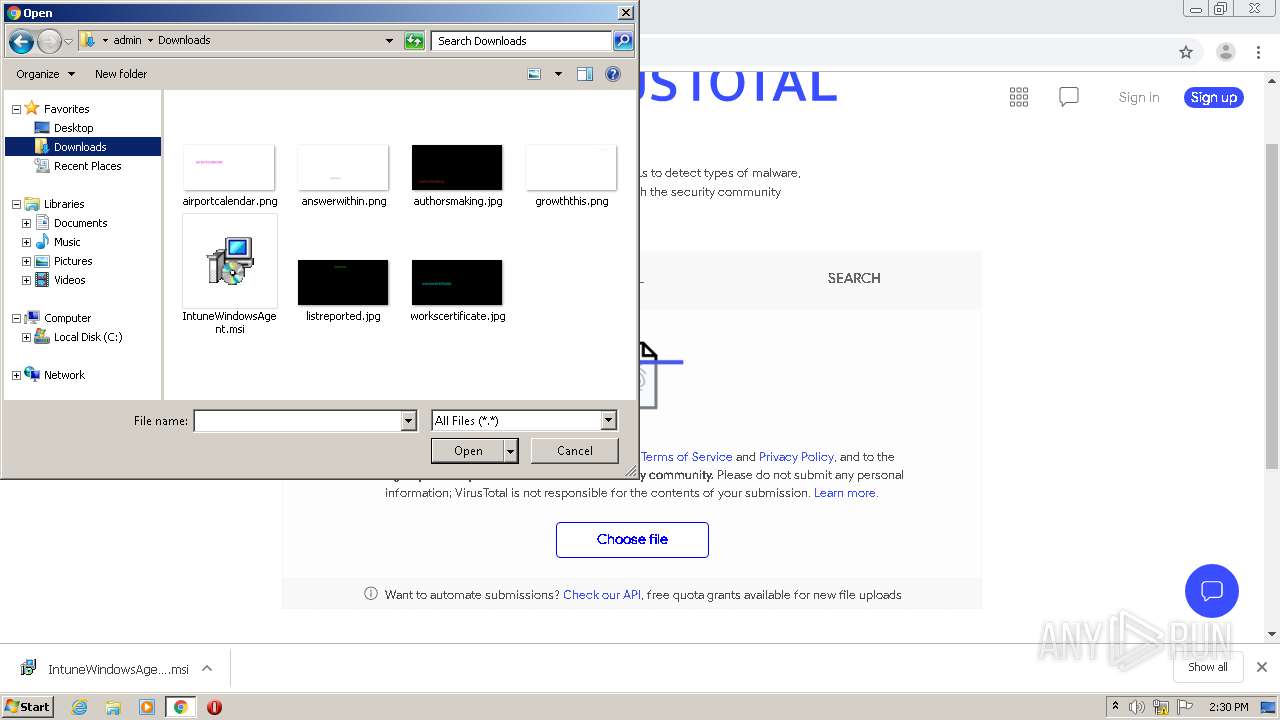Click the Open button split arrow
The width and height of the screenshot is (1280, 720).
pyautogui.click(x=511, y=451)
